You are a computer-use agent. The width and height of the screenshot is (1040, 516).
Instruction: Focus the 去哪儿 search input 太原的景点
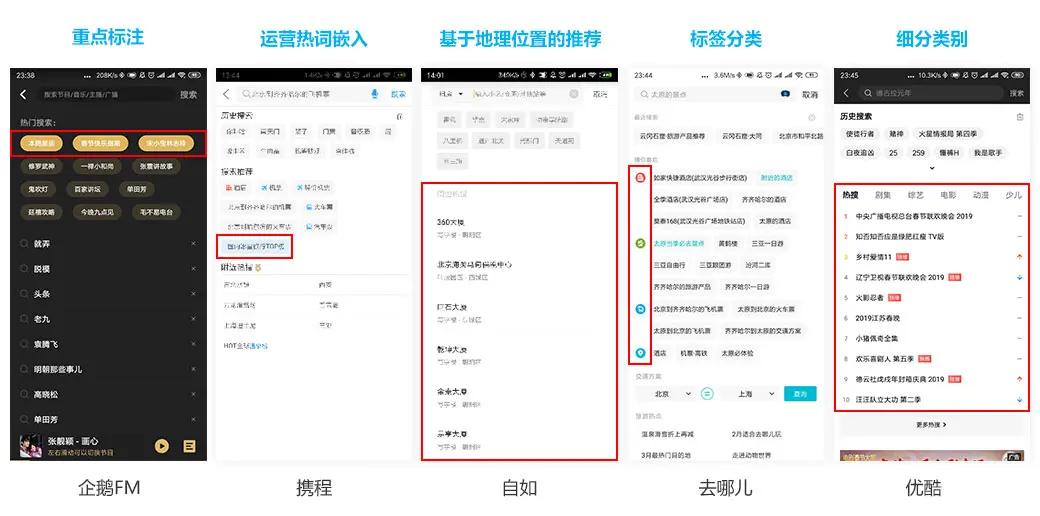tap(714, 94)
